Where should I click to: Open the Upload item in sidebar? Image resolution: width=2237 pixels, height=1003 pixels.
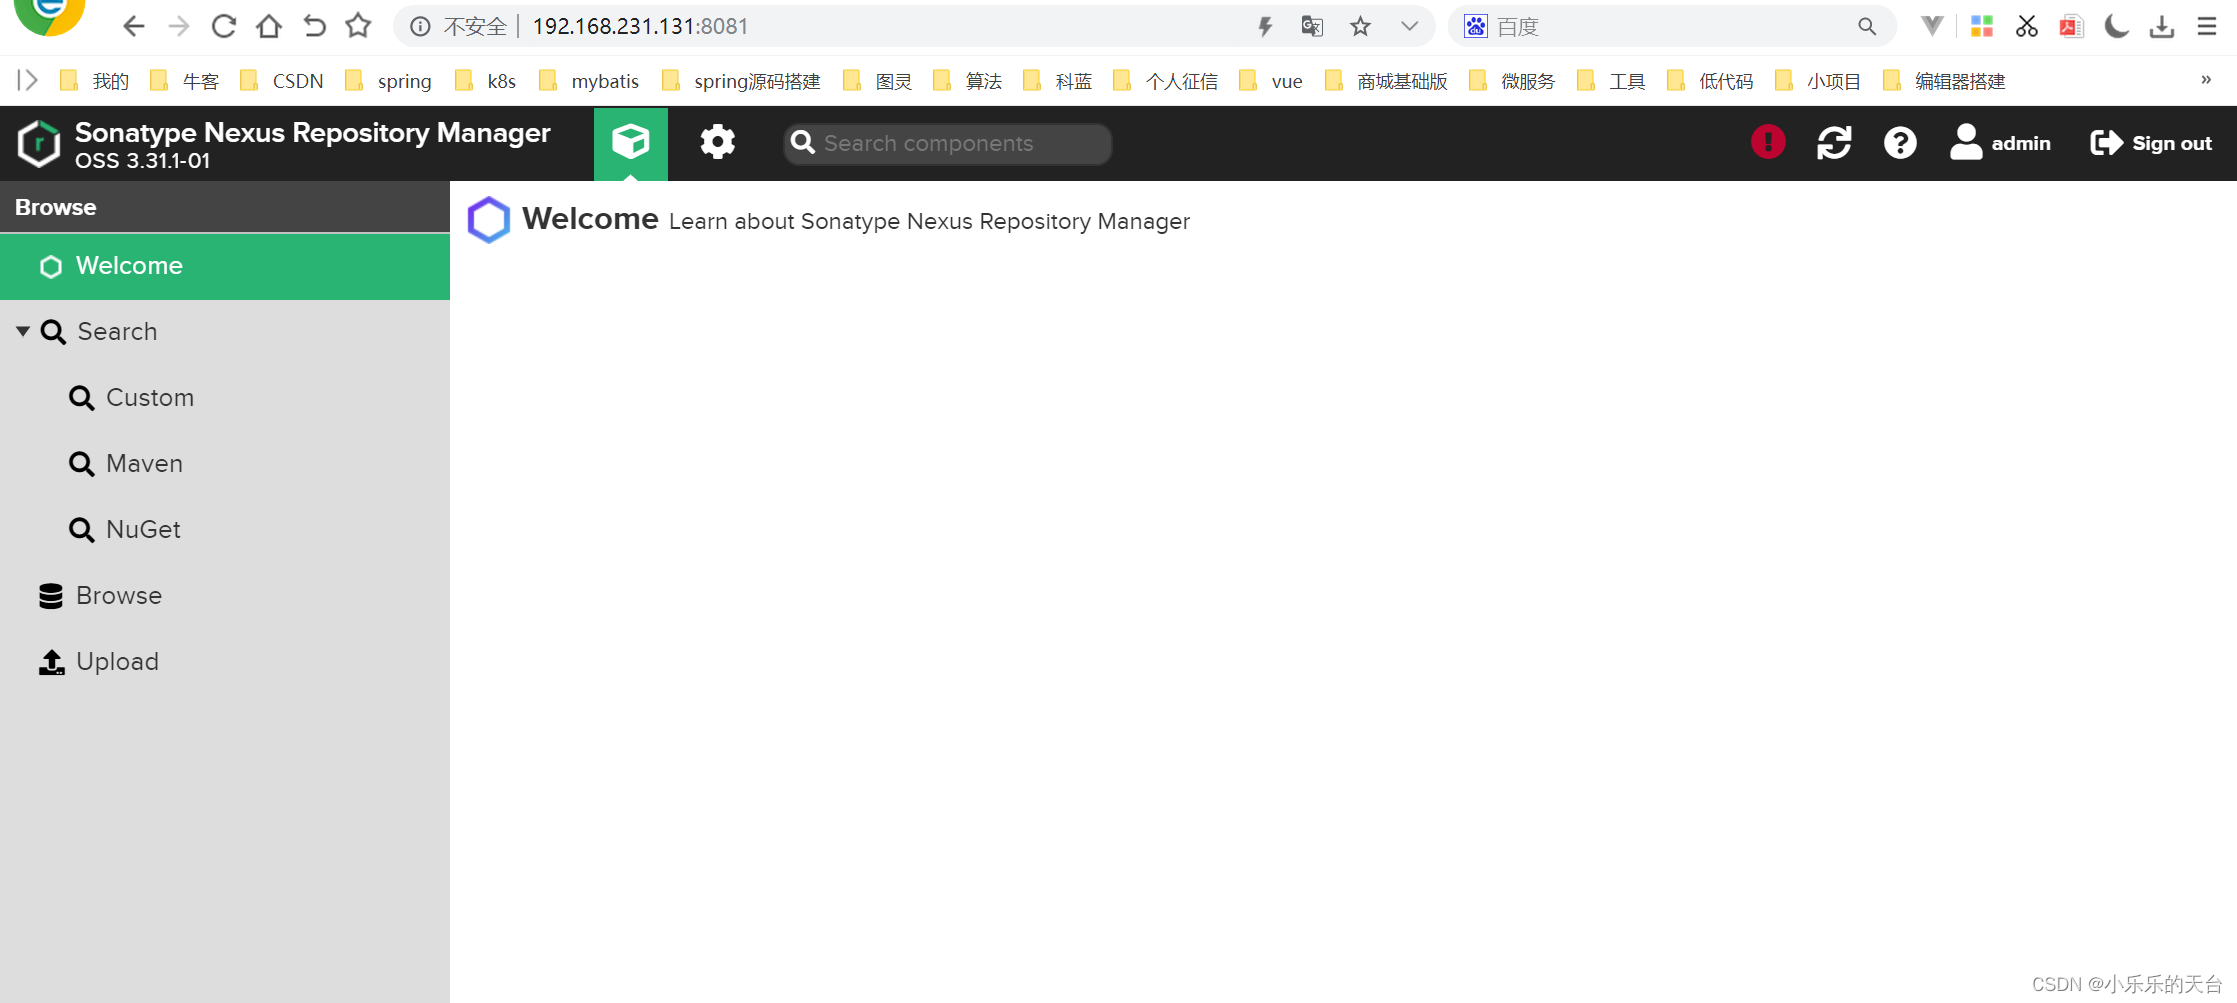click(98, 662)
